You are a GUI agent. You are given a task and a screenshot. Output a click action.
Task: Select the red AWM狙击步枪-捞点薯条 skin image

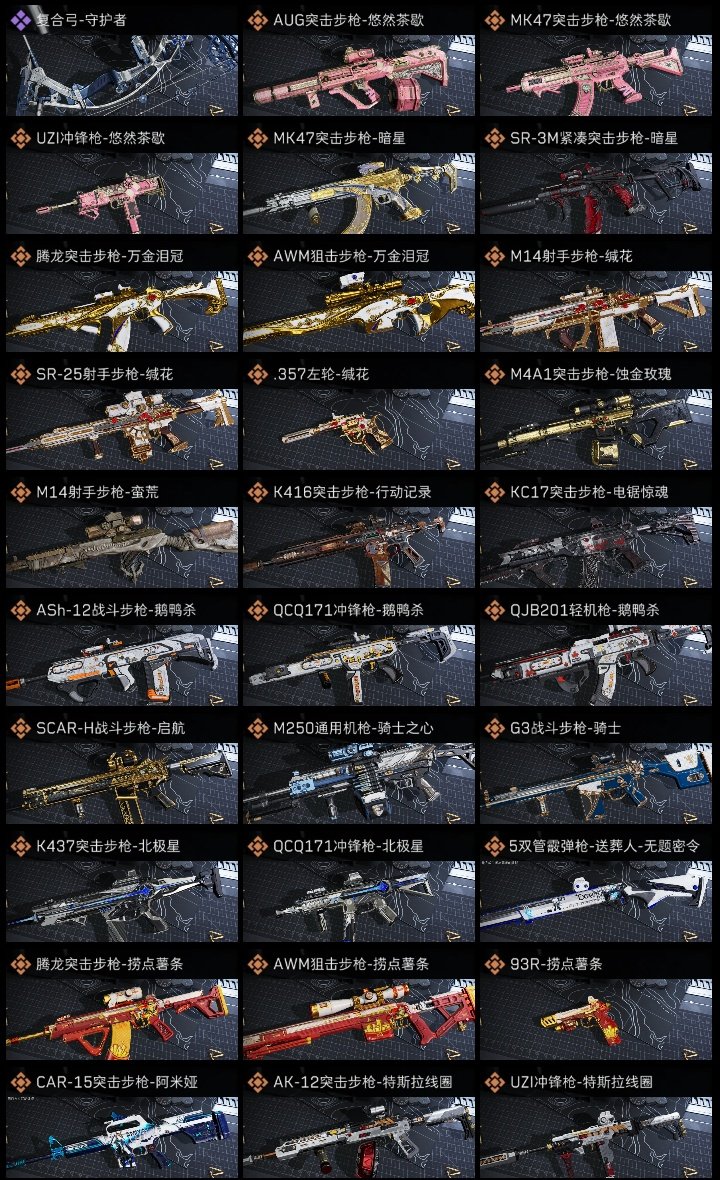[x=359, y=1019]
